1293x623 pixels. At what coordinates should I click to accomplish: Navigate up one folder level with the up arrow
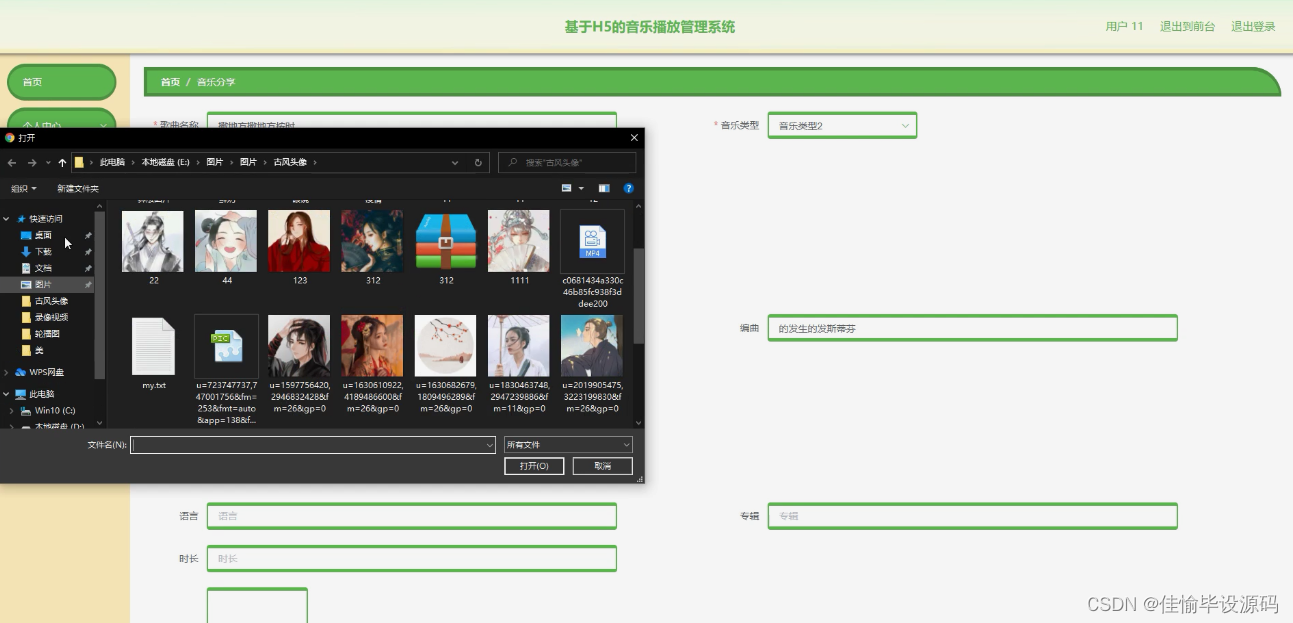(x=61, y=162)
